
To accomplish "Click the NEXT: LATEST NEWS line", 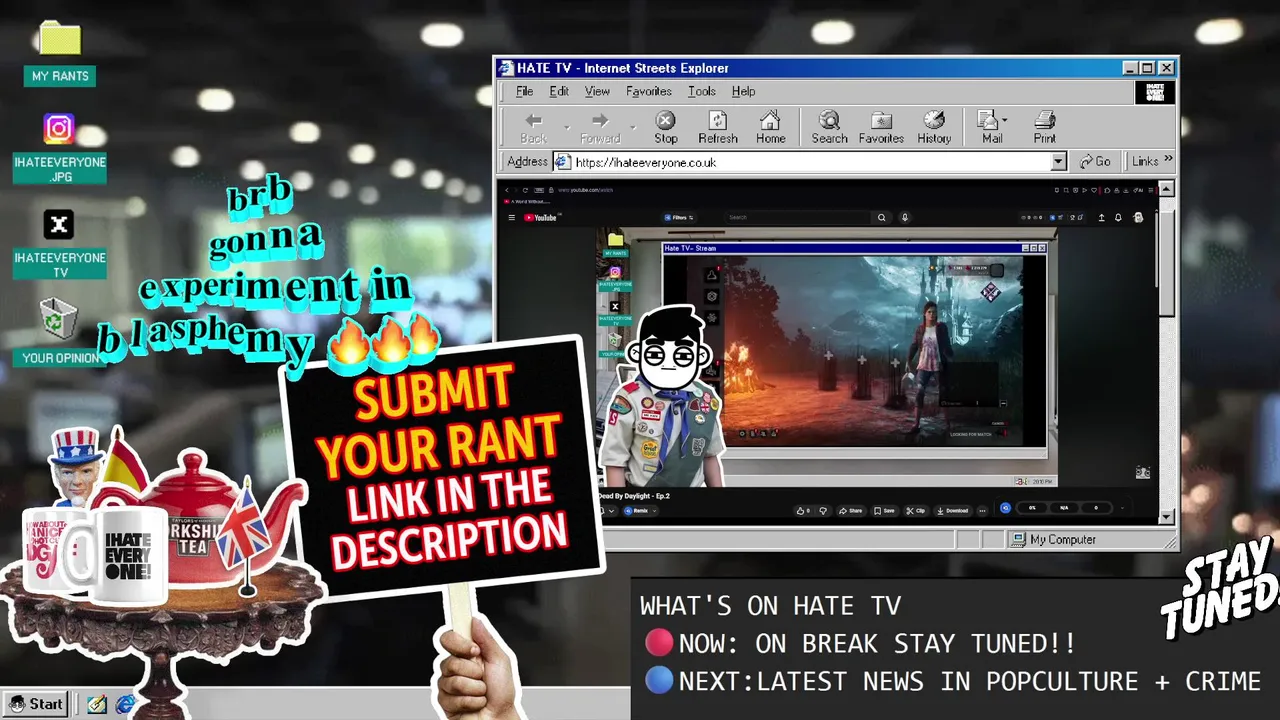I will coord(953,681).
